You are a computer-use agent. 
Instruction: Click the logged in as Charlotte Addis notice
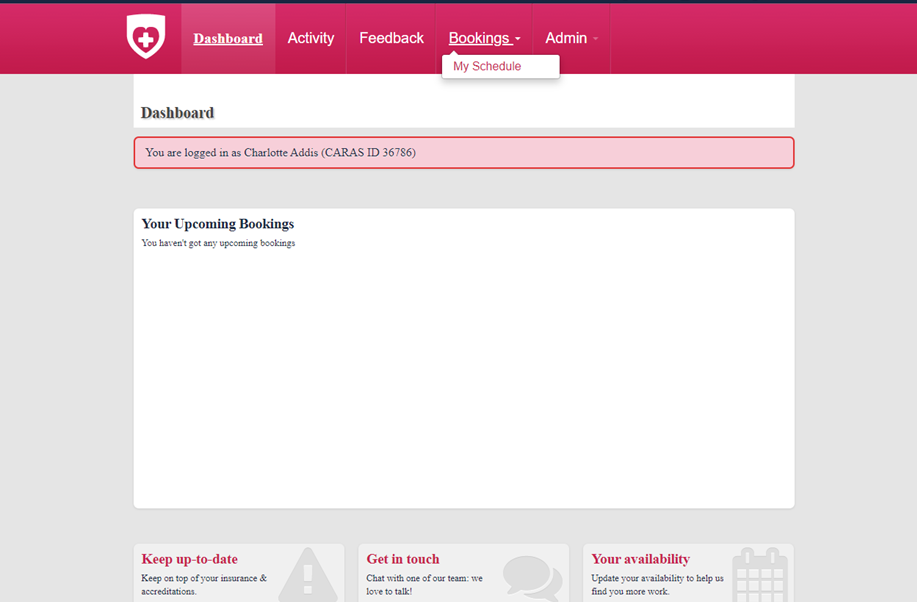(464, 153)
